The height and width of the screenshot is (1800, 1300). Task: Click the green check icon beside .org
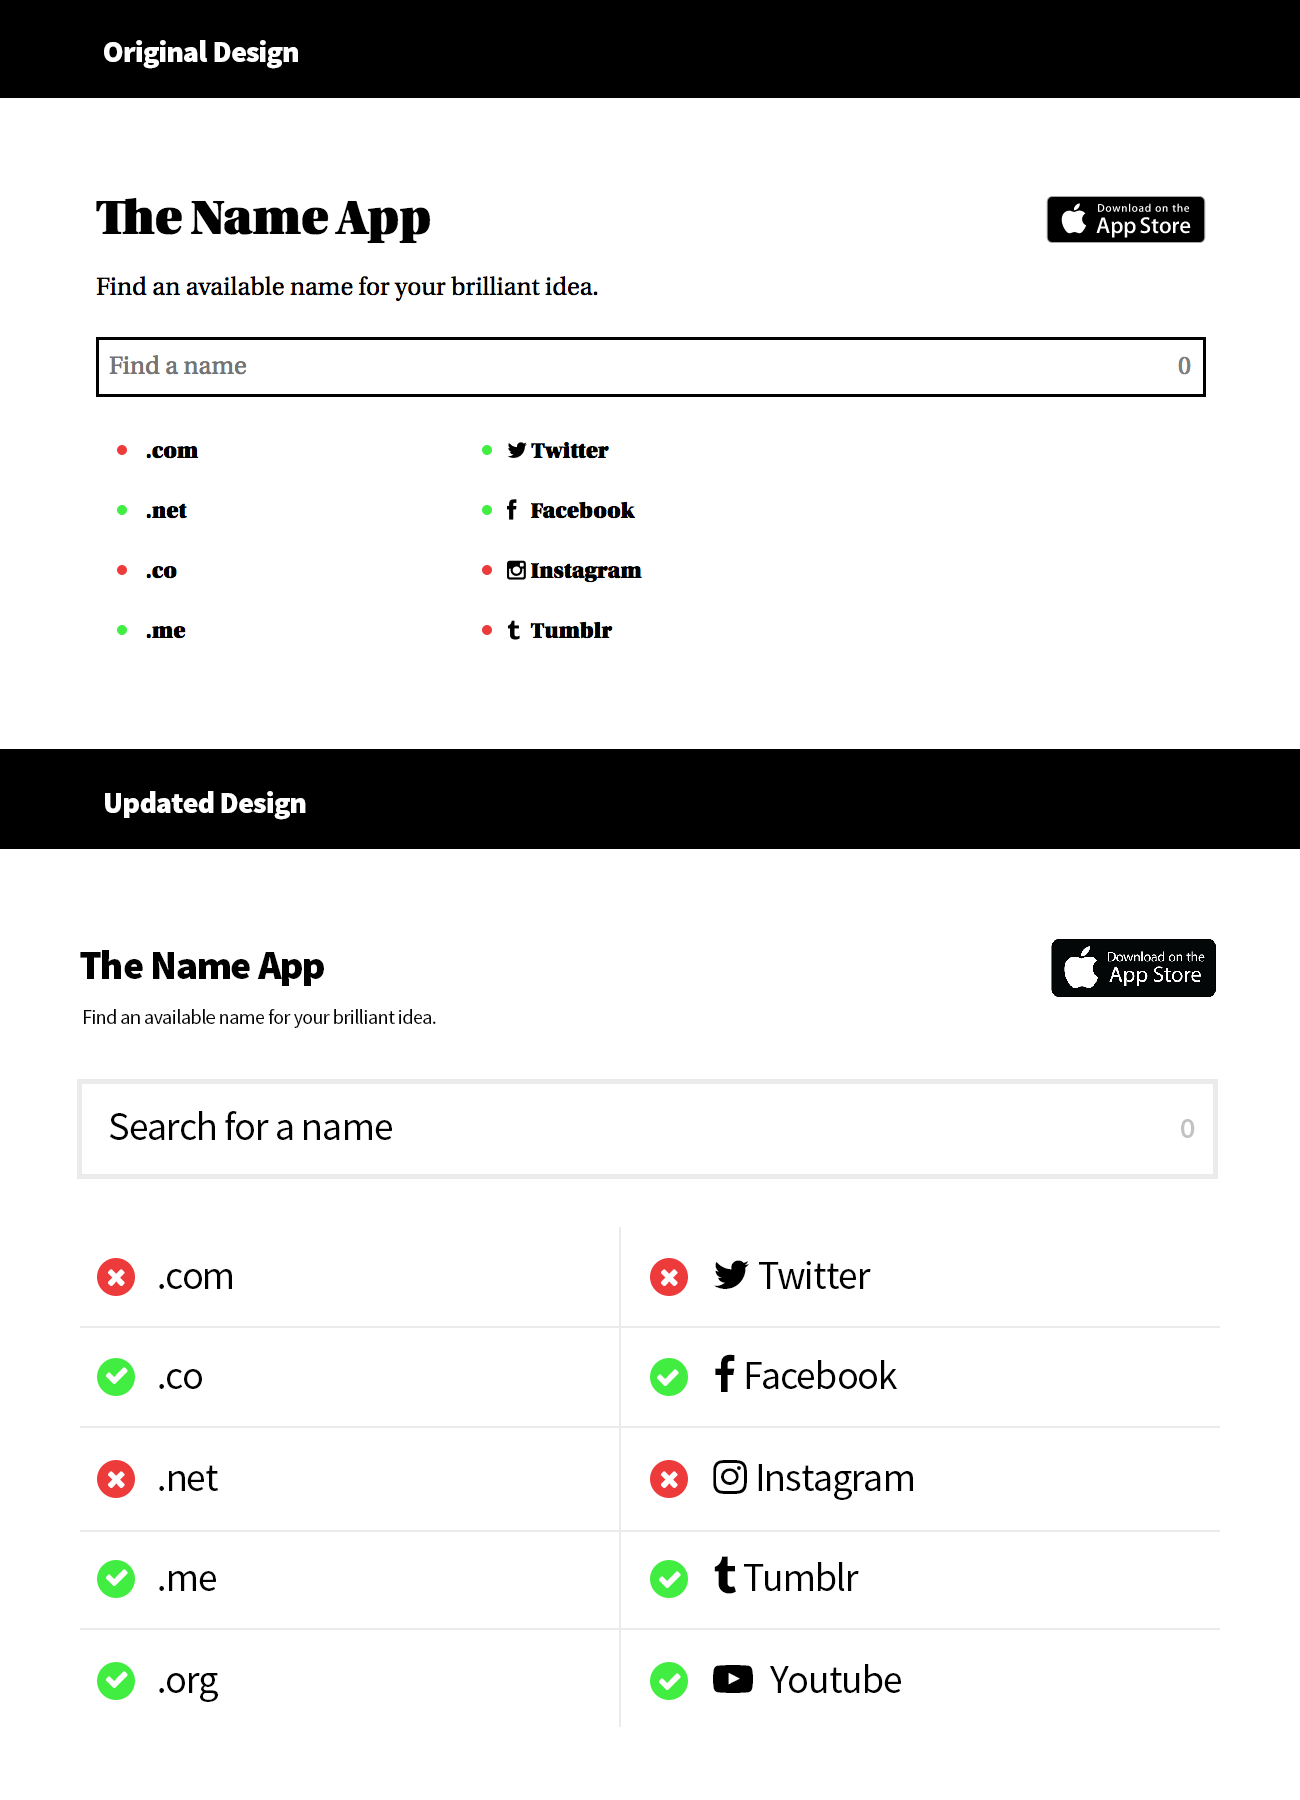coord(116,1681)
